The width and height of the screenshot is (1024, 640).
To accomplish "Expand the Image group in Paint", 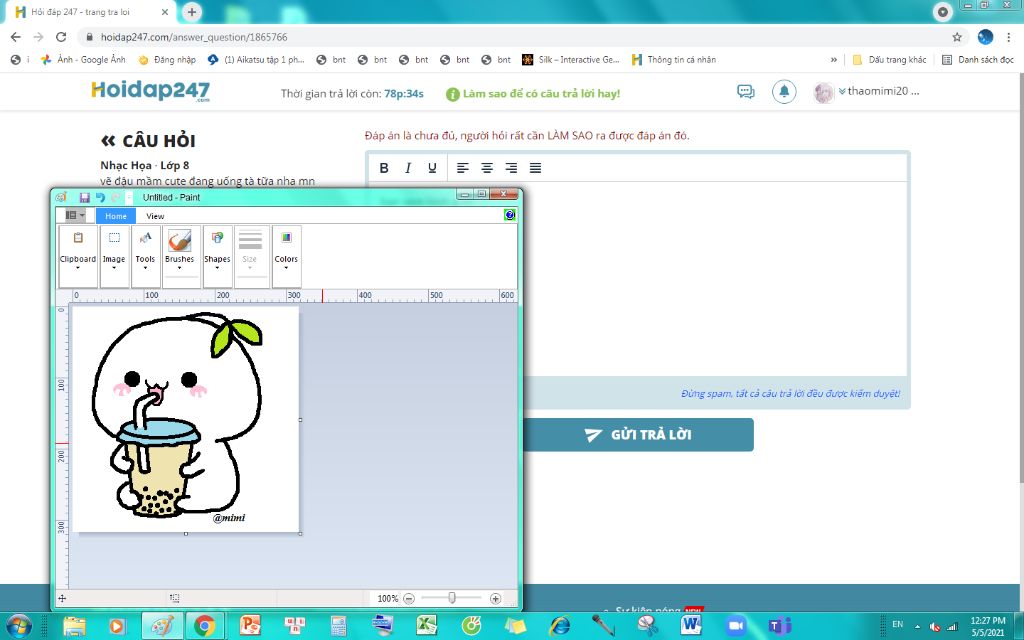I will pos(114,256).
